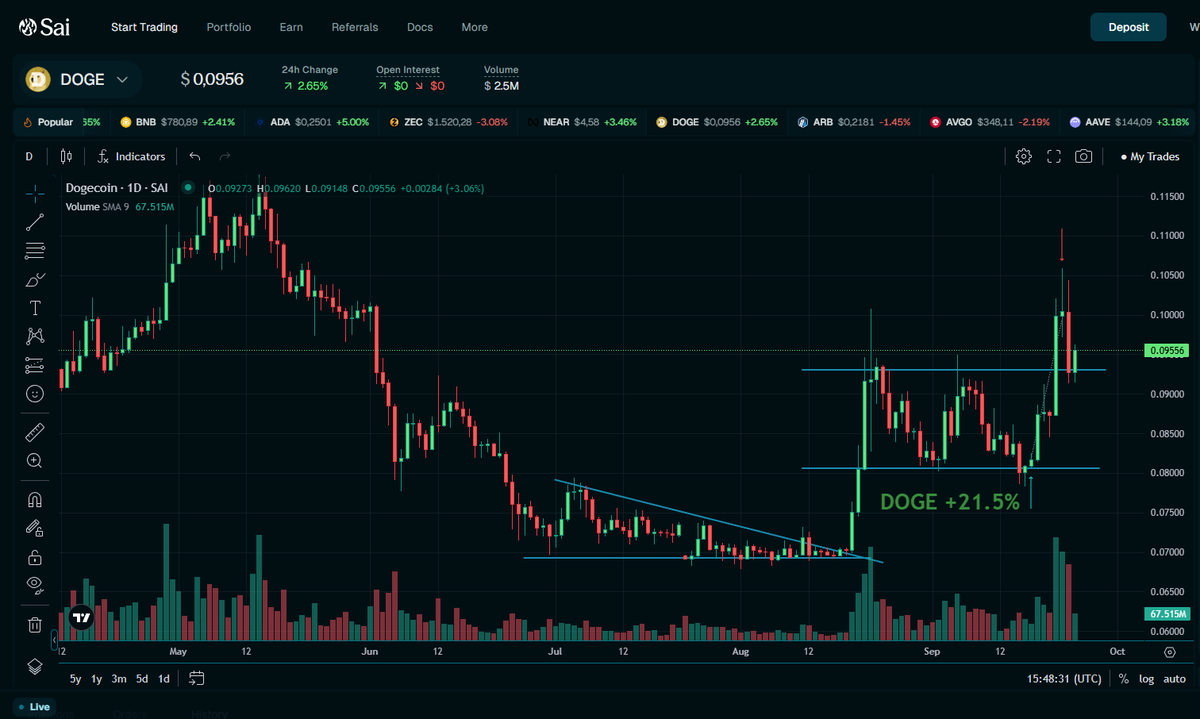
Task: Open the Fibonacci retracement tool group
Action: [x=35, y=250]
